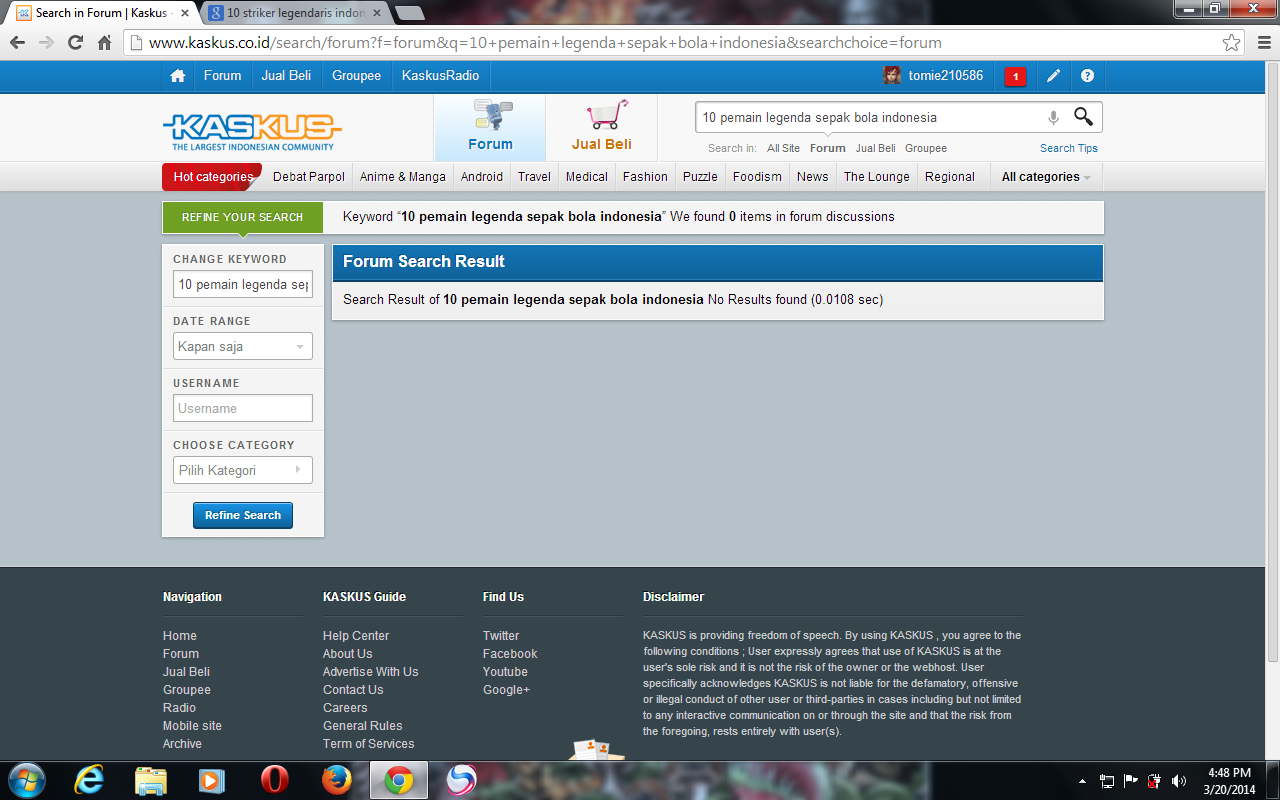Open the Android category
The height and width of the screenshot is (800, 1280).
point(482,177)
